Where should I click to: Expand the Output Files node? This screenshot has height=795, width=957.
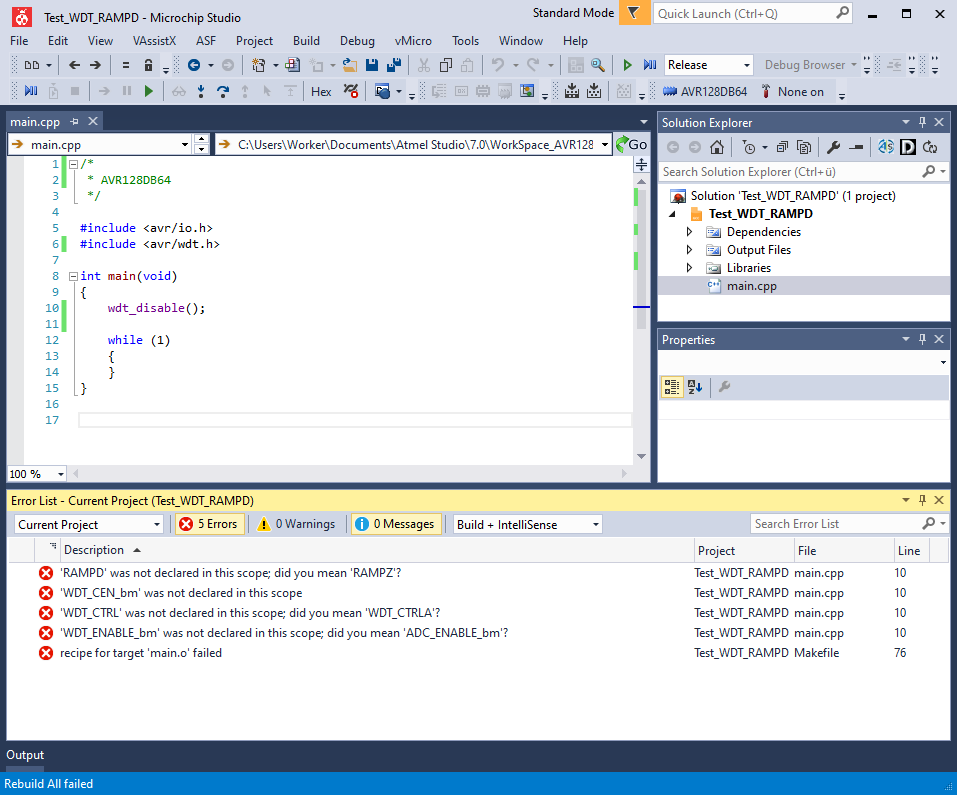(x=689, y=250)
